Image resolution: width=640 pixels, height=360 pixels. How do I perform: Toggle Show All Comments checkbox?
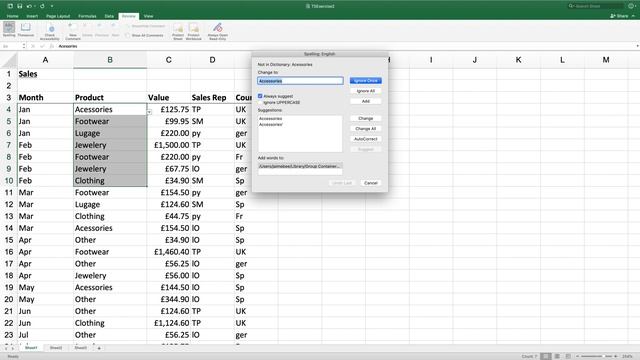tap(127, 36)
